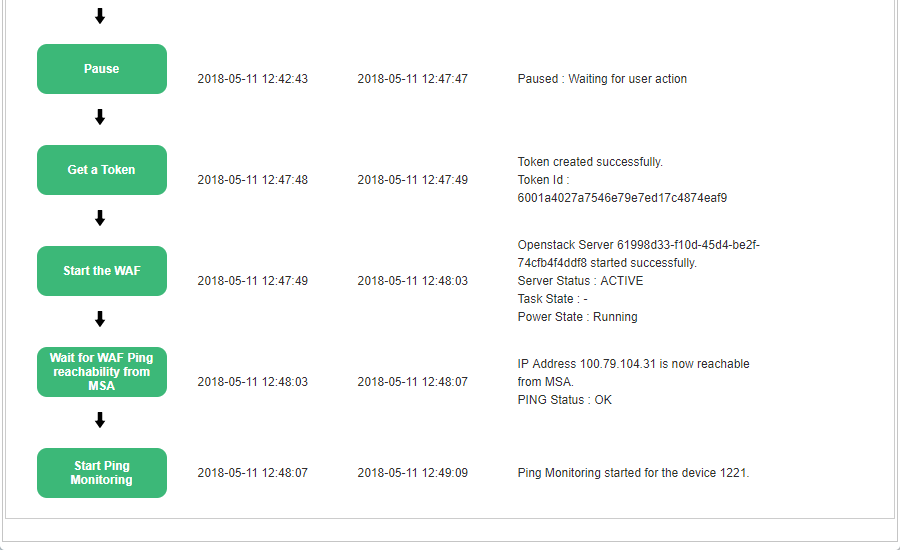Screen dimensions: 900x550
Task: Click arrow between Get a Token and Start the WAF
Action: tap(100, 218)
